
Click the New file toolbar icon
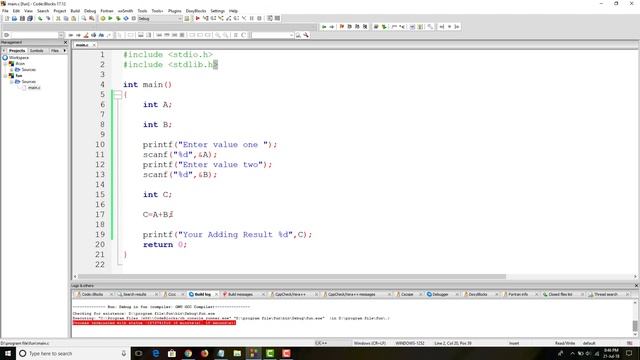coord(7,18)
